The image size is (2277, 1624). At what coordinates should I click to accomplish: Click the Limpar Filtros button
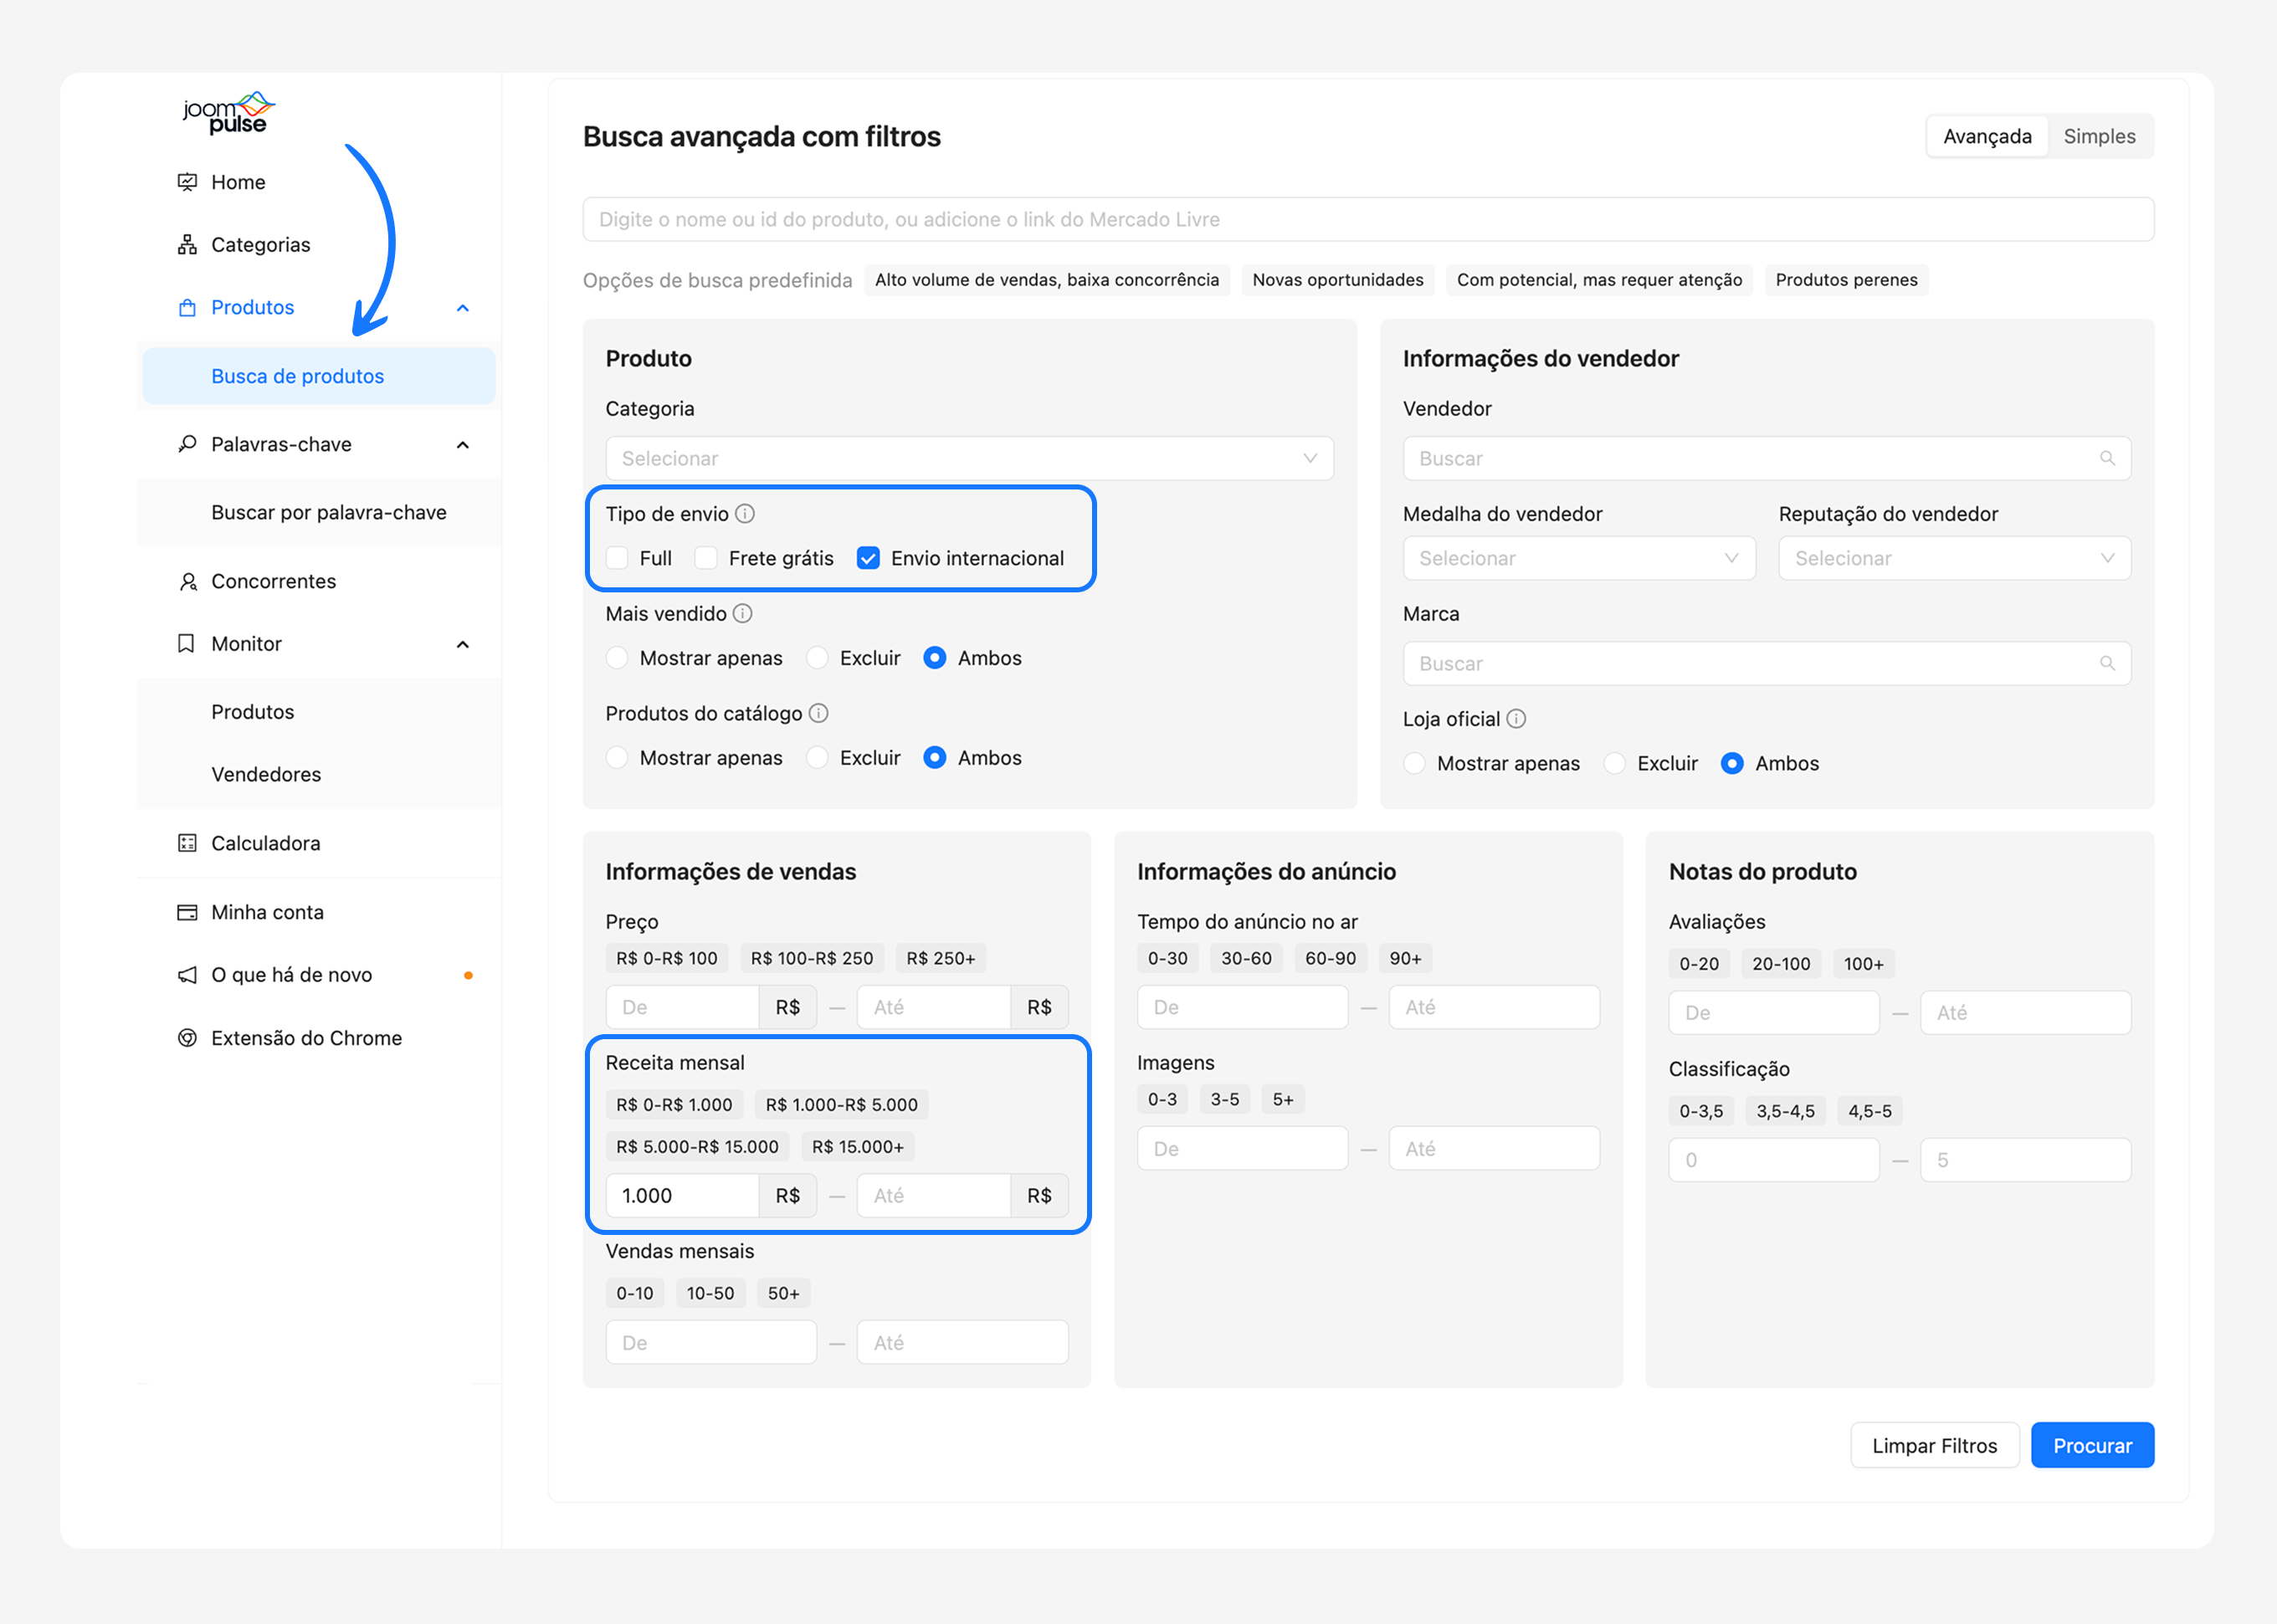tap(1933, 1445)
